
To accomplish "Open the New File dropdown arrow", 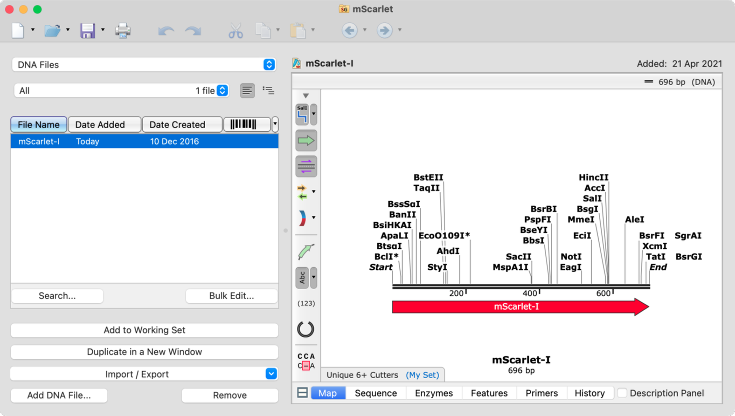I will click(33, 30).
